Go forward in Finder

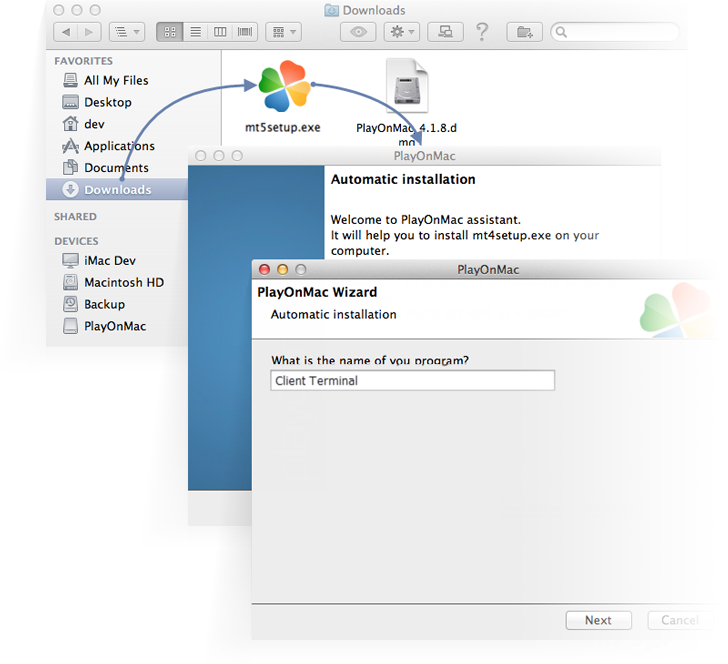tap(88, 32)
